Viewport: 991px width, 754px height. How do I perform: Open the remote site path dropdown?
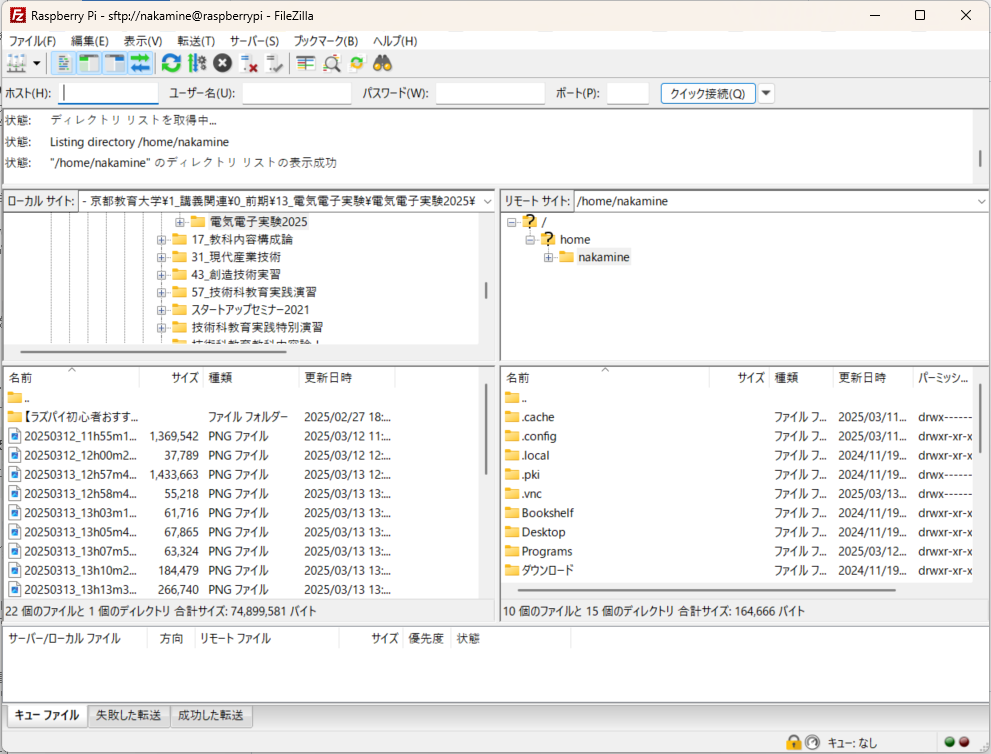[980, 201]
